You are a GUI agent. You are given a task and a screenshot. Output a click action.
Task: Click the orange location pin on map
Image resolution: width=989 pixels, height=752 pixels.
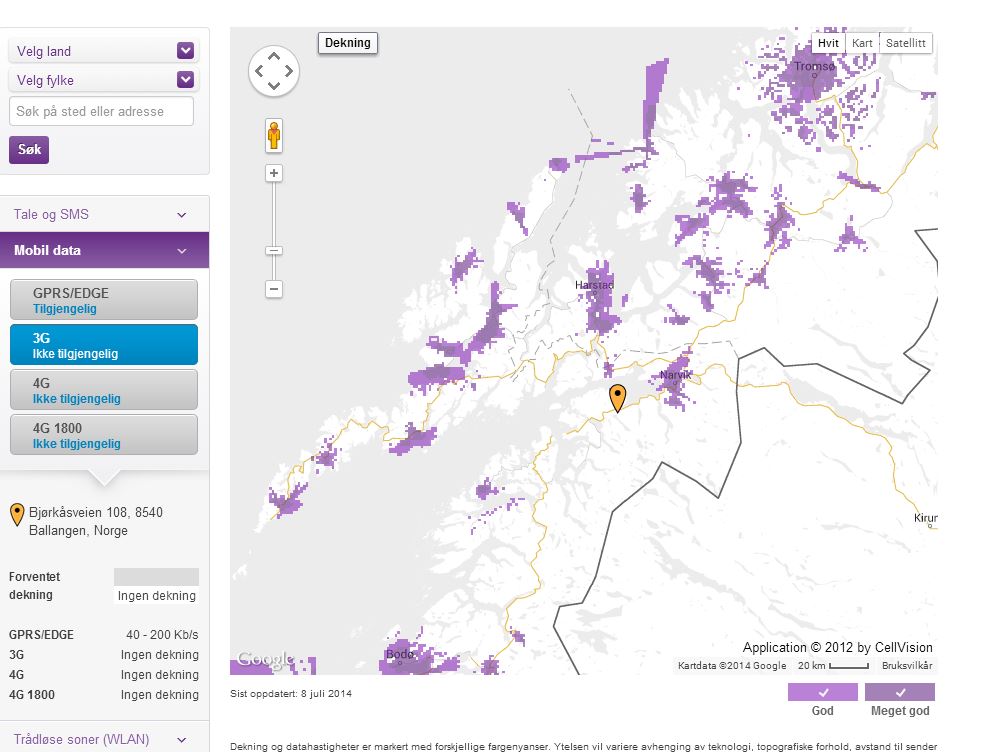(x=617, y=397)
